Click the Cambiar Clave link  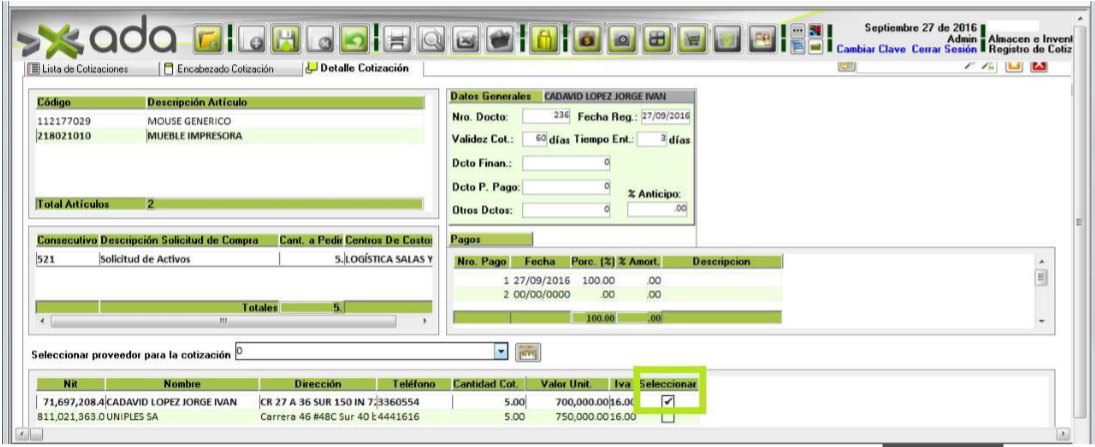click(871, 49)
